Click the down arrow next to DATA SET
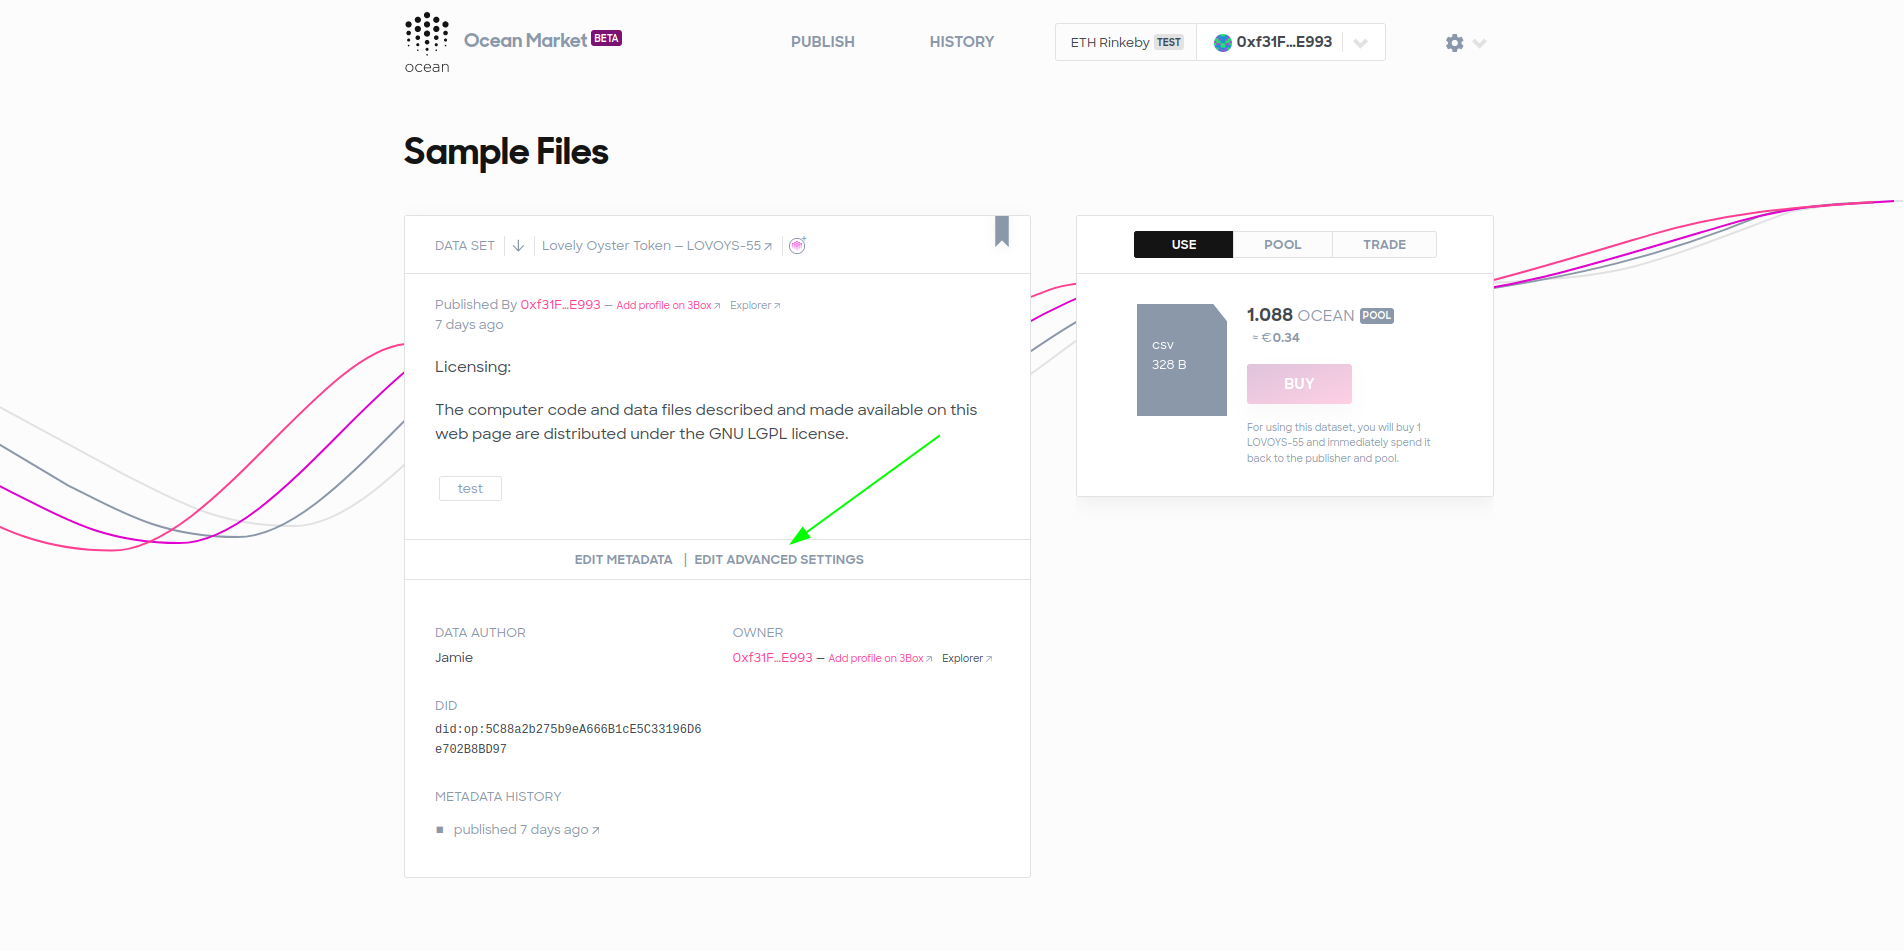The width and height of the screenshot is (1904, 951). (518, 246)
